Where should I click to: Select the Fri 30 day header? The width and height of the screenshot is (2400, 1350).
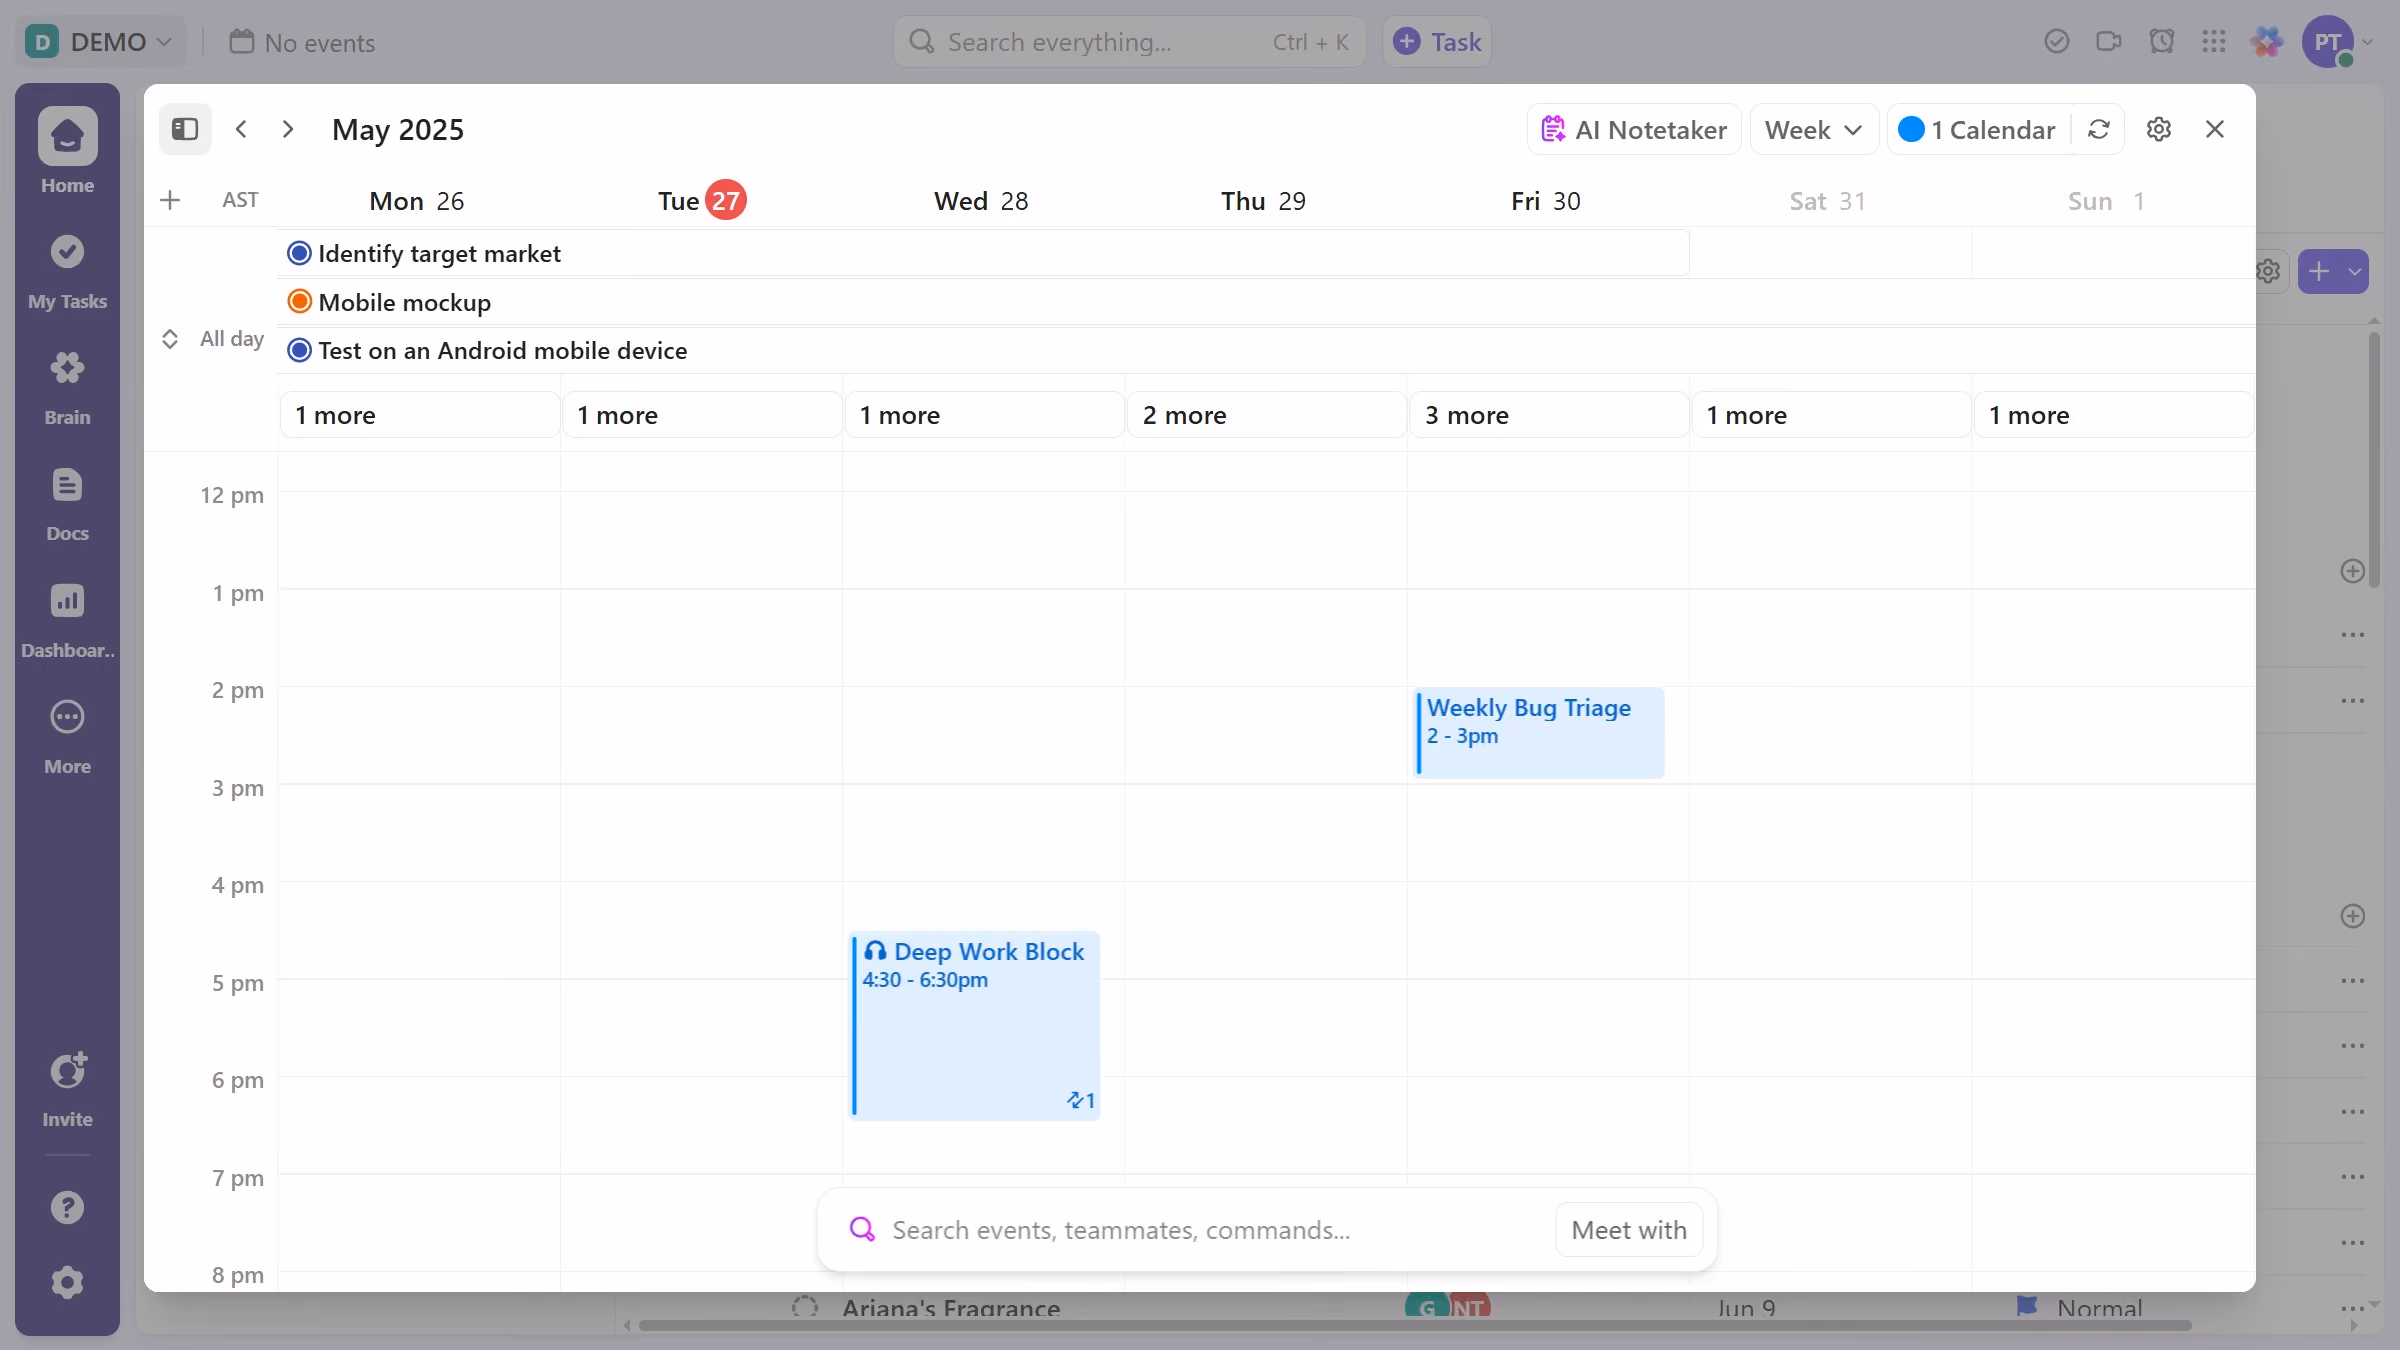tap(1546, 200)
